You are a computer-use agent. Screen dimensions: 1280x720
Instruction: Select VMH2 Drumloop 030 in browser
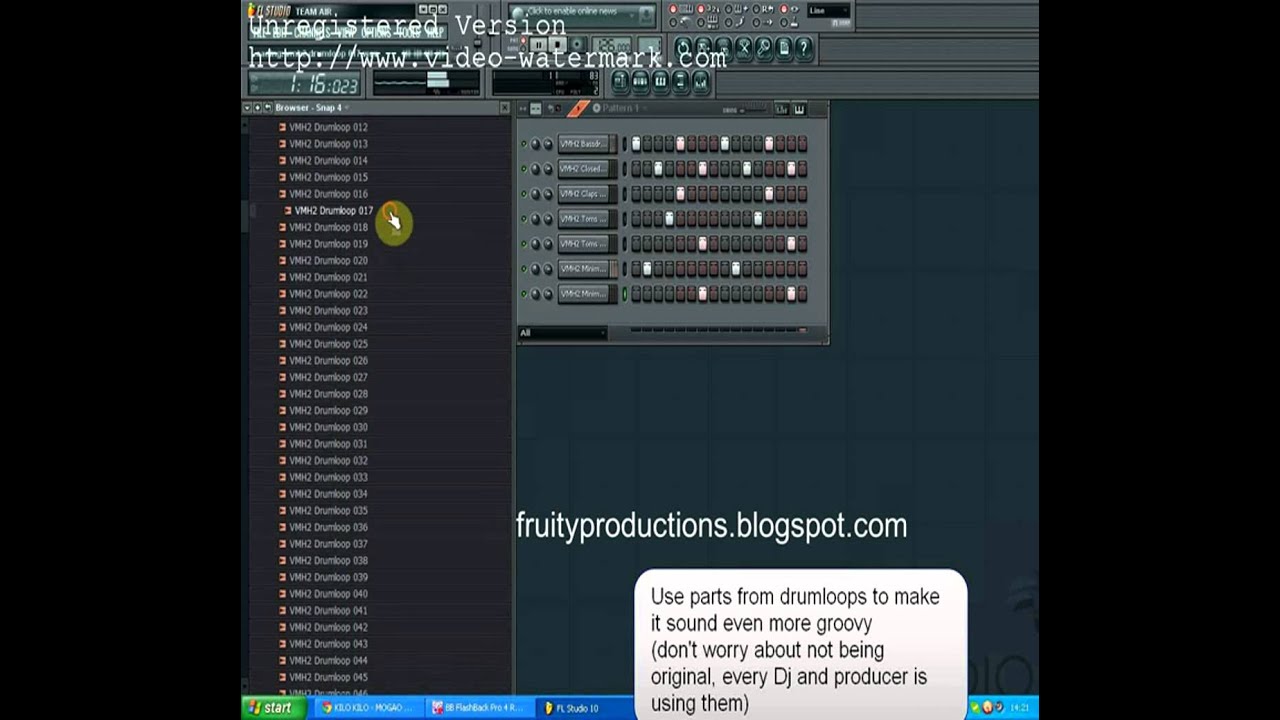[328, 427]
